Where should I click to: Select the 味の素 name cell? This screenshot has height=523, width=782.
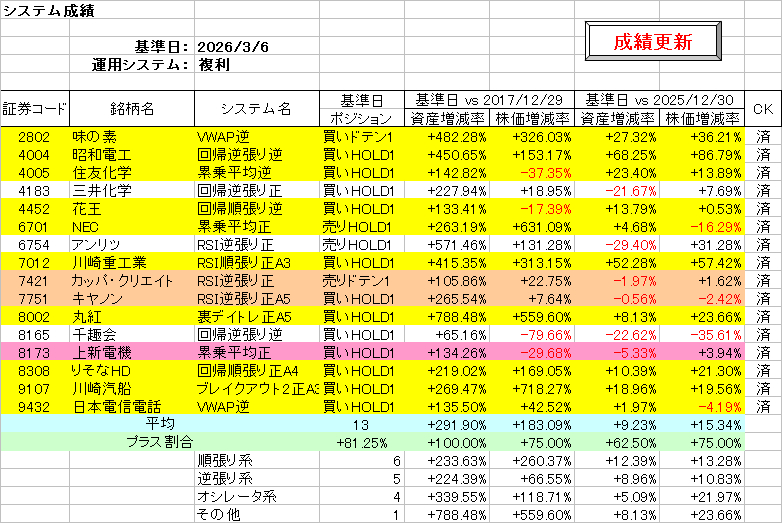[x=132, y=137]
